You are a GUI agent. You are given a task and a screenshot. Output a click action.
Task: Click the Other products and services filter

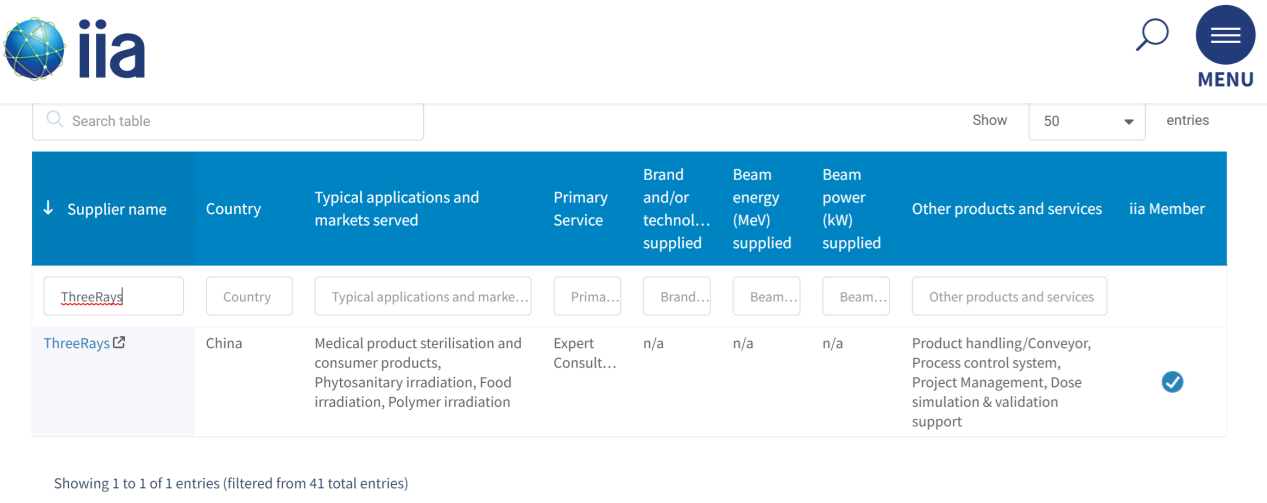pos(1009,296)
